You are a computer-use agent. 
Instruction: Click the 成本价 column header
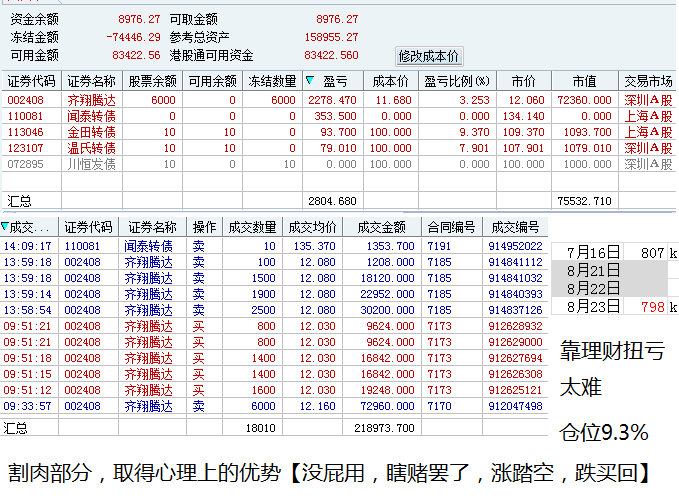coord(391,81)
